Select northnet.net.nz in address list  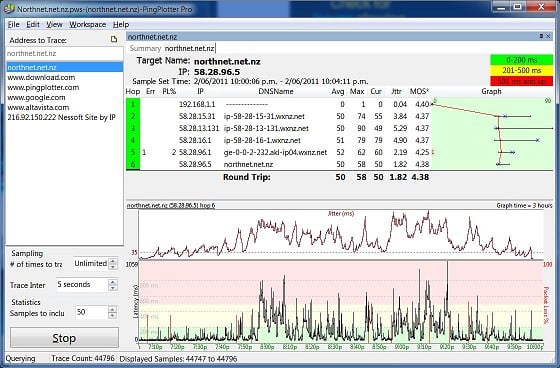(65, 67)
